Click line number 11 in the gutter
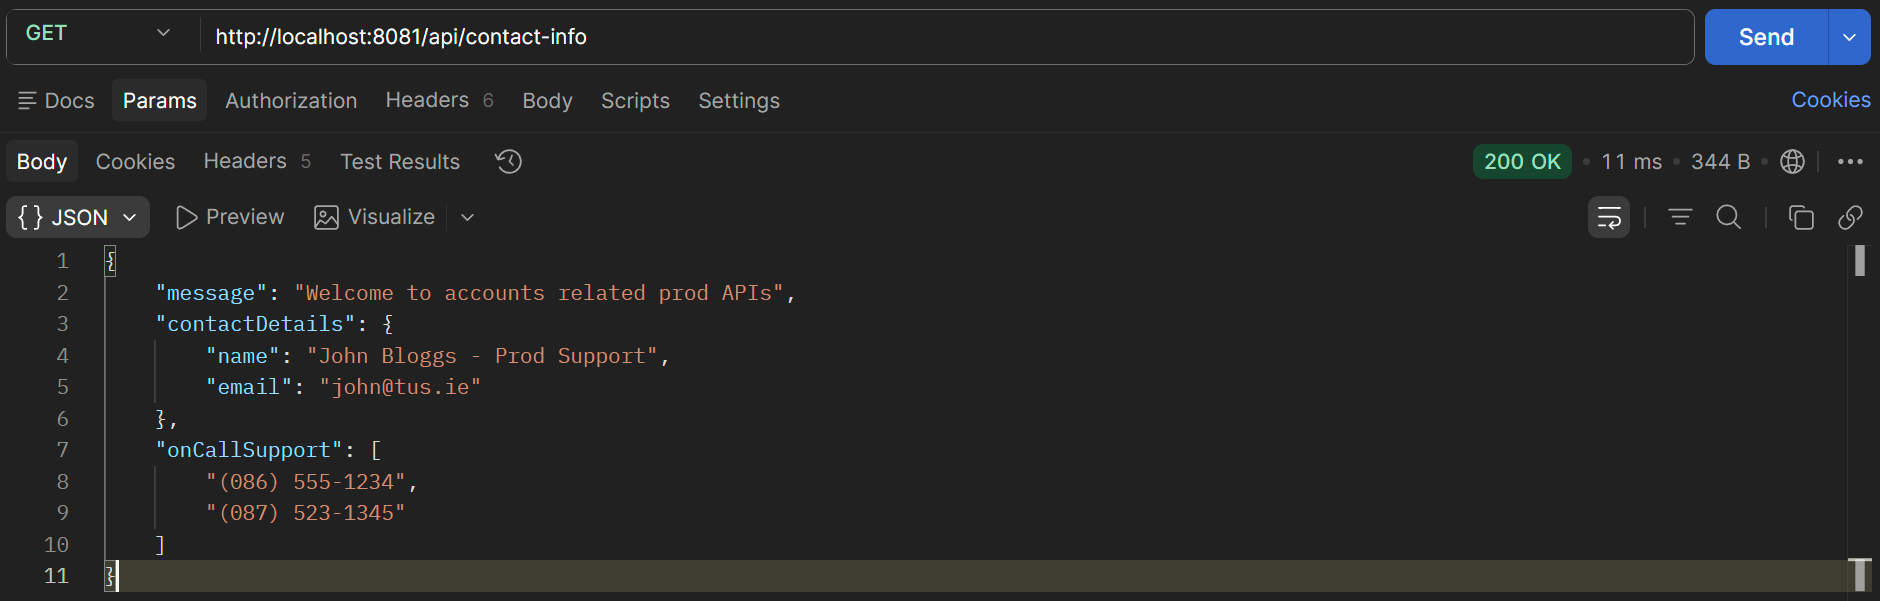Image resolution: width=1880 pixels, height=601 pixels. [56, 576]
